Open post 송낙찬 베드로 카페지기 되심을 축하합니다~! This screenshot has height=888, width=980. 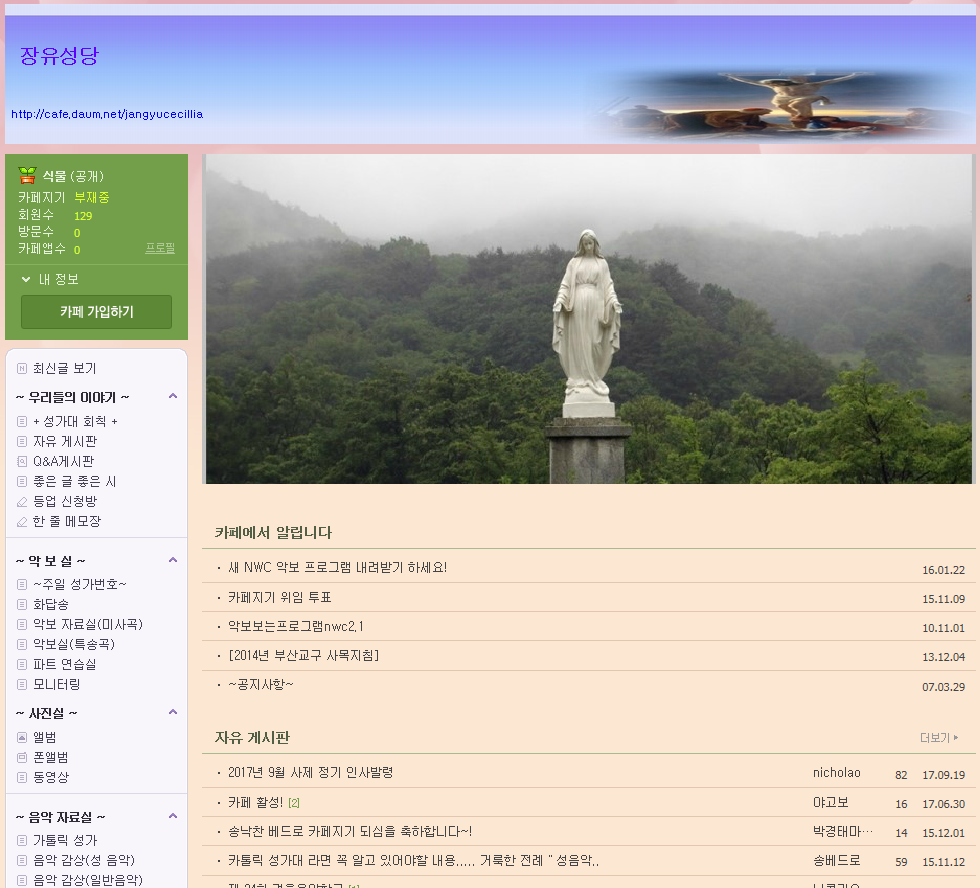point(350,831)
